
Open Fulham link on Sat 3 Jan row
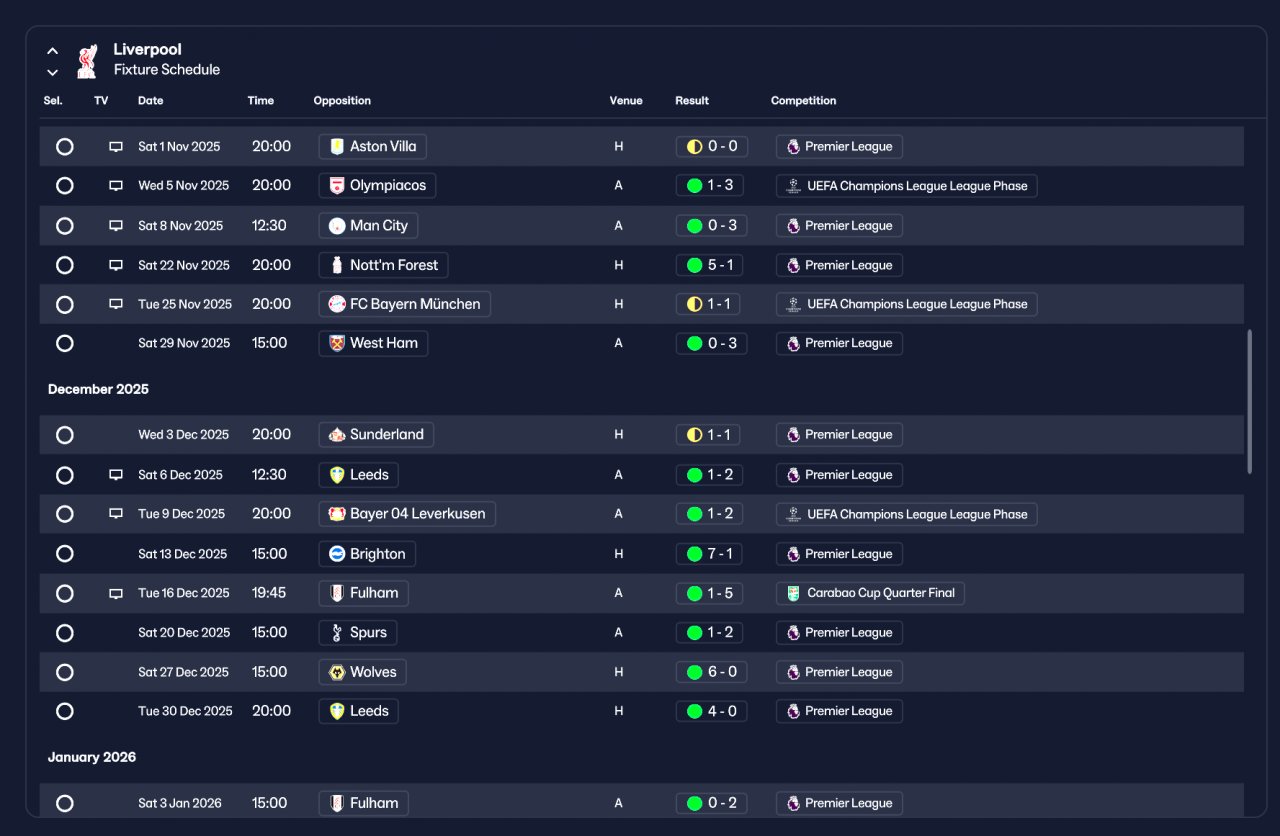(363, 803)
